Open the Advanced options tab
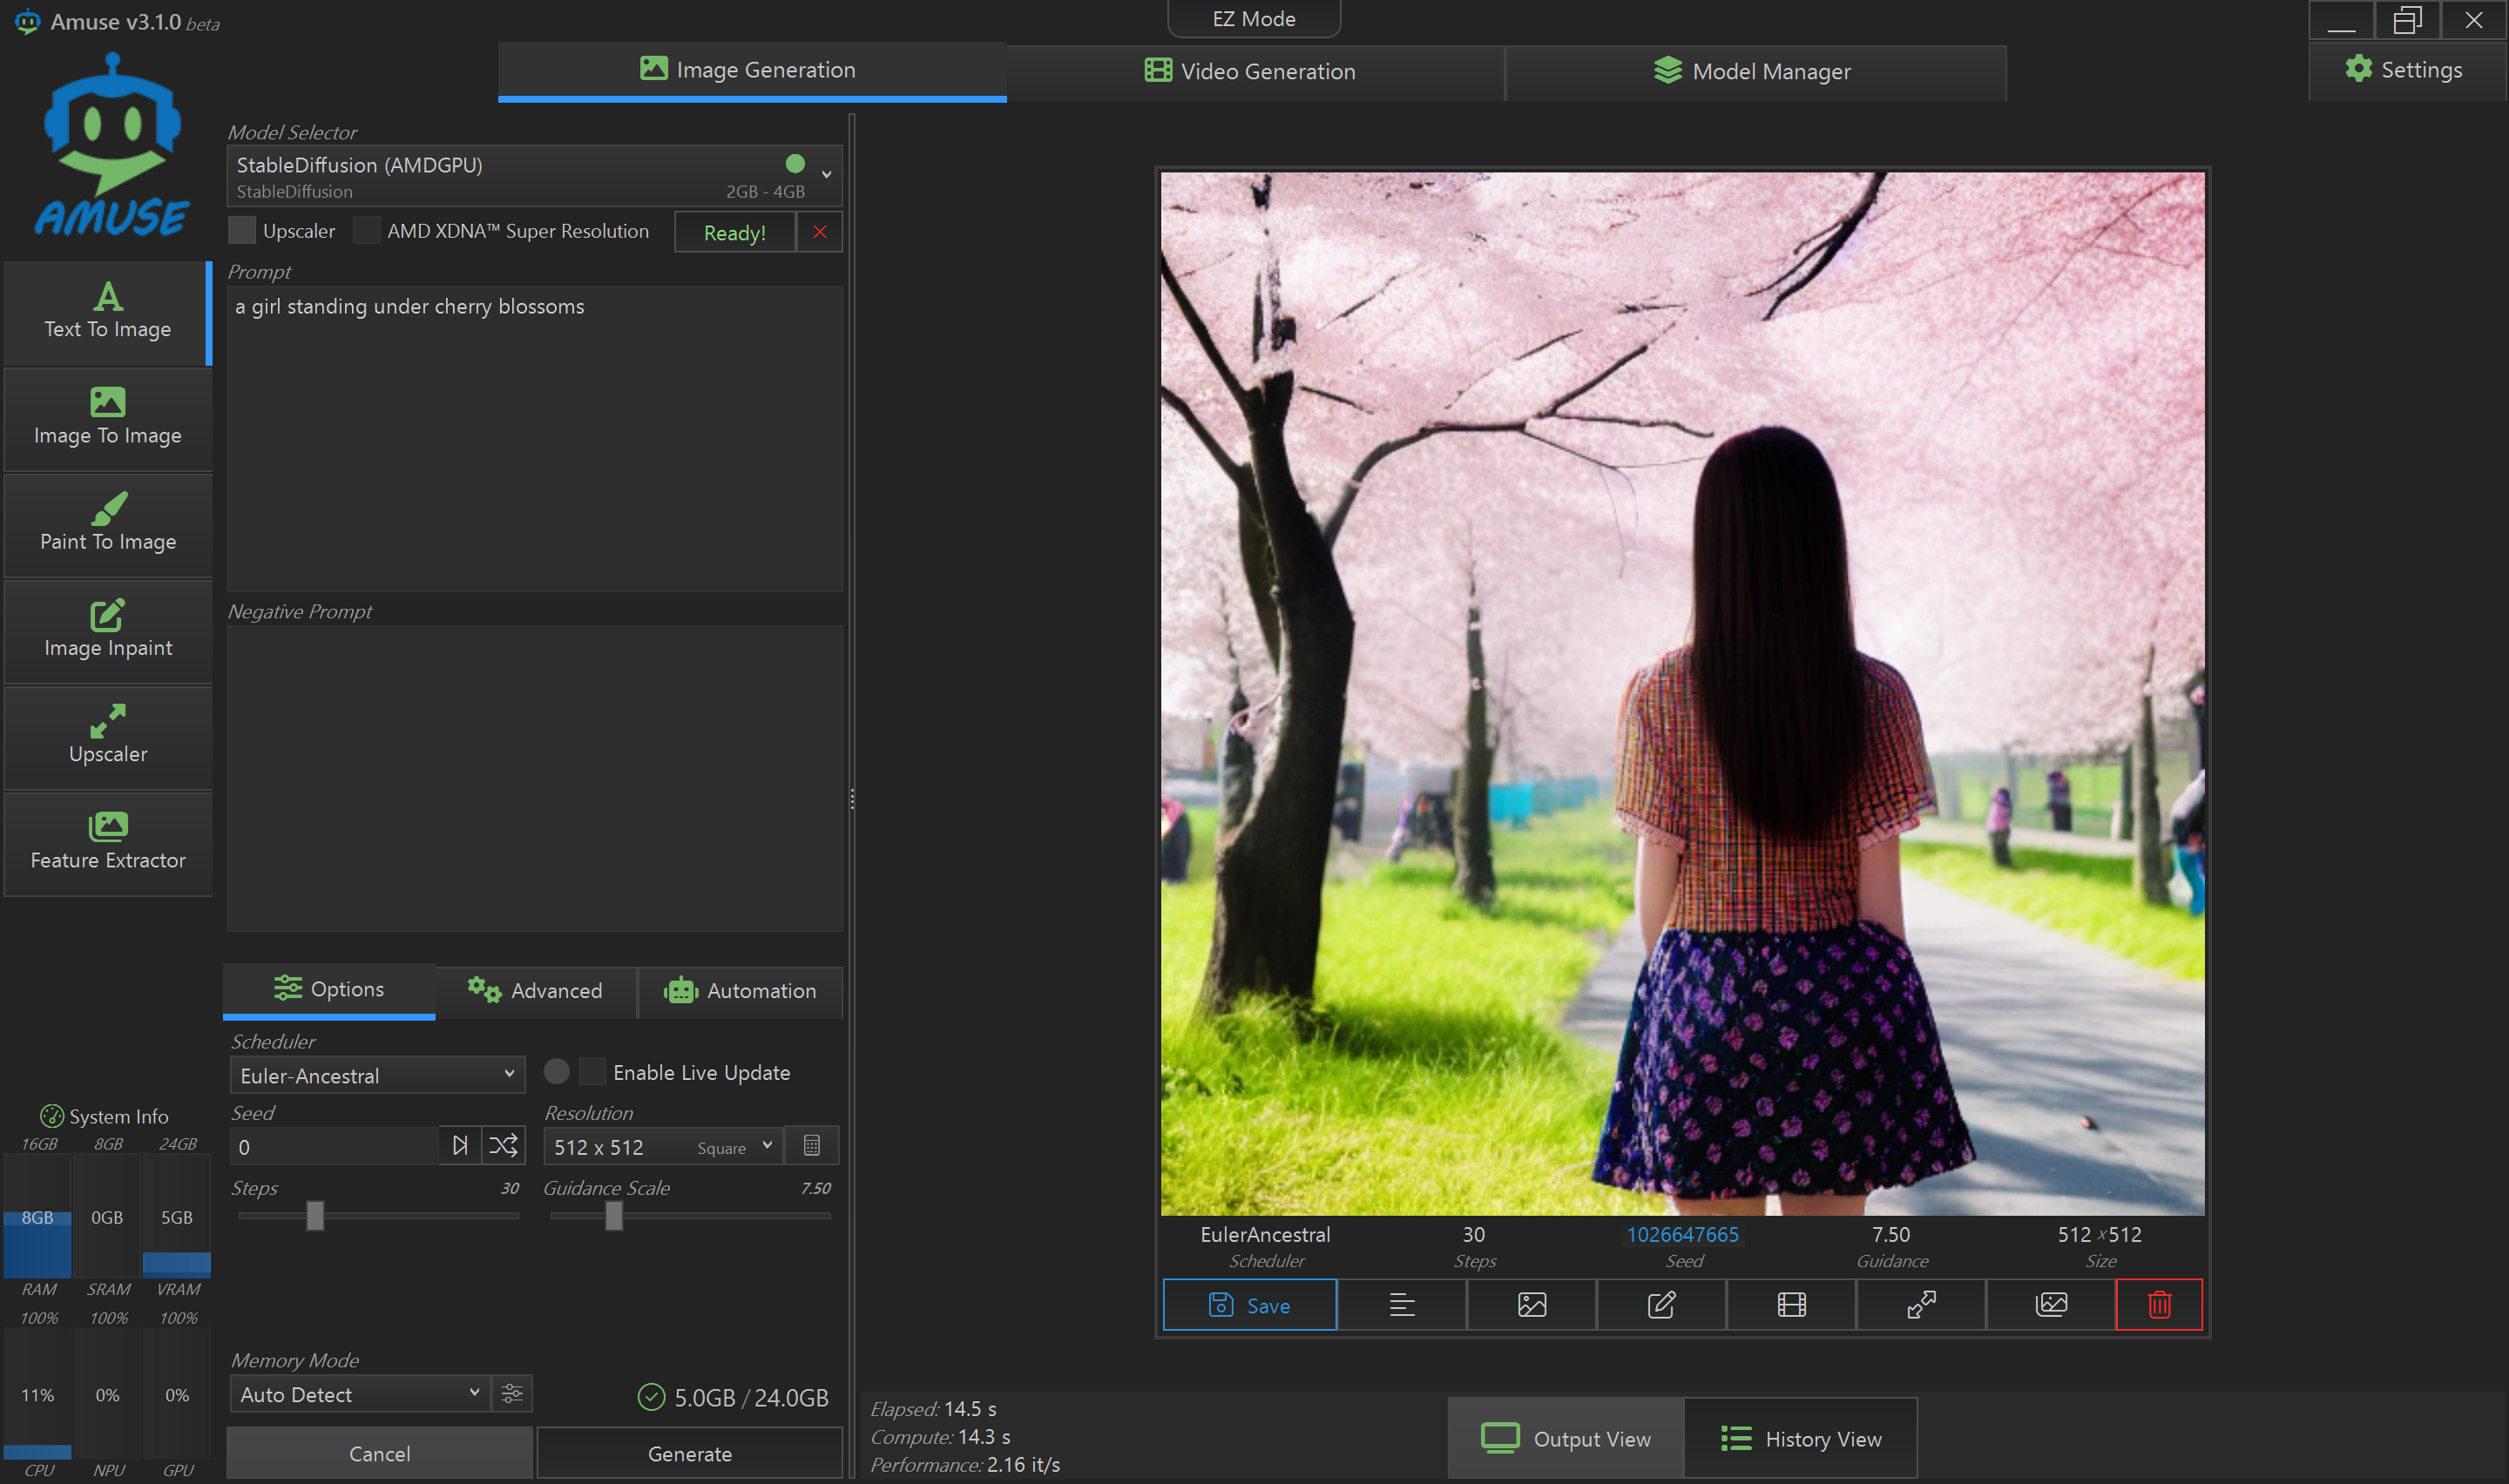This screenshot has height=1484, width=2509. click(x=536, y=991)
